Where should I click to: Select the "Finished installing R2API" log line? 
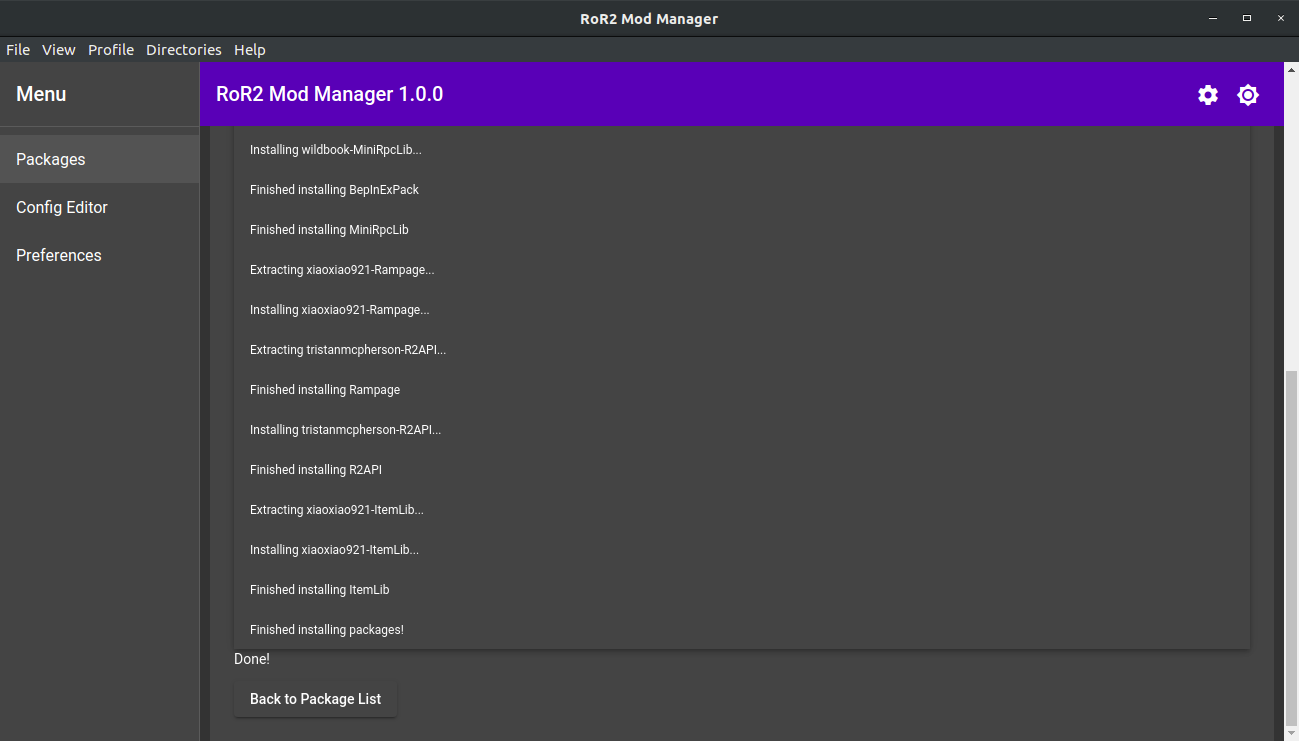pos(316,470)
